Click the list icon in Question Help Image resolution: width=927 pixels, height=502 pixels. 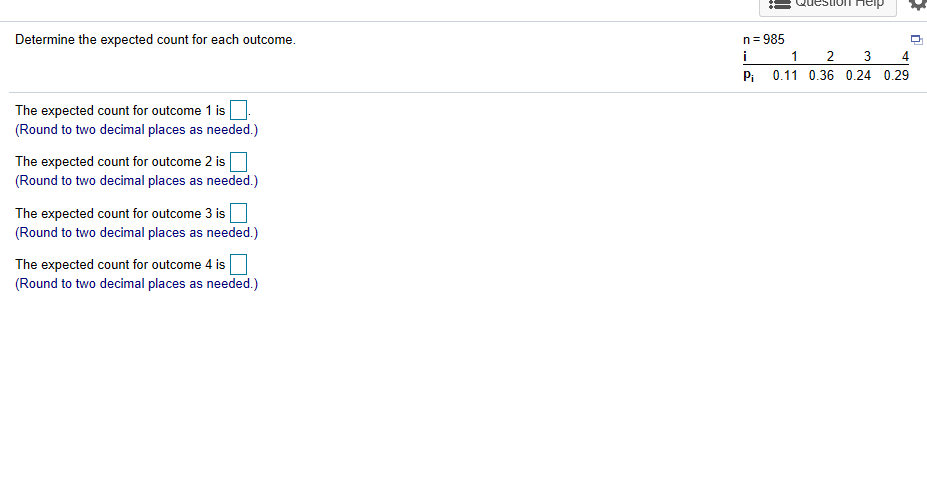(x=780, y=4)
